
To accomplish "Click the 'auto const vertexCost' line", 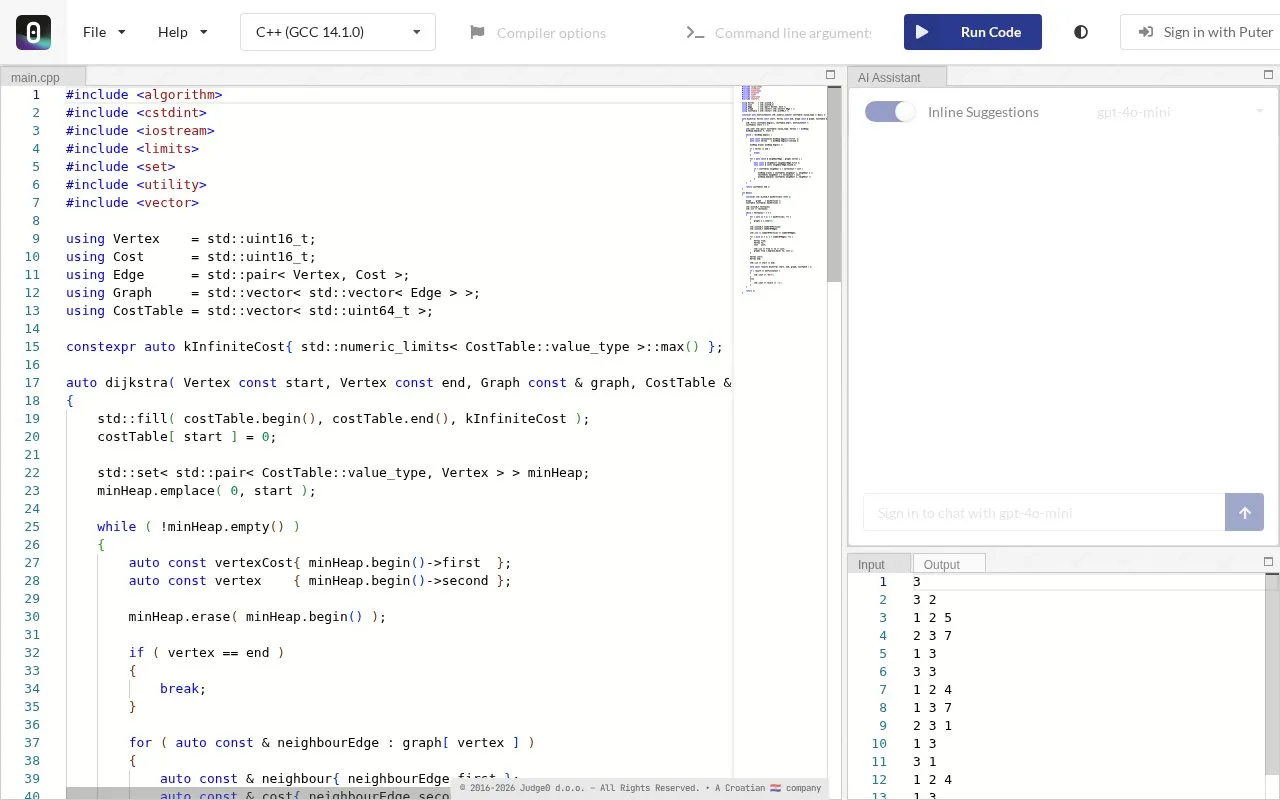I will click(320, 563).
